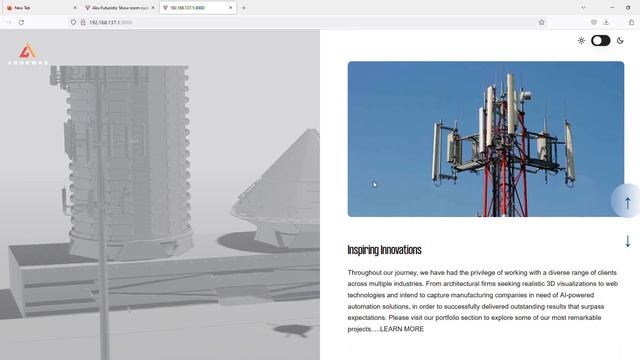This screenshot has width=640, height=360.
Task: Open the LEARN MORE link
Action: click(x=402, y=329)
